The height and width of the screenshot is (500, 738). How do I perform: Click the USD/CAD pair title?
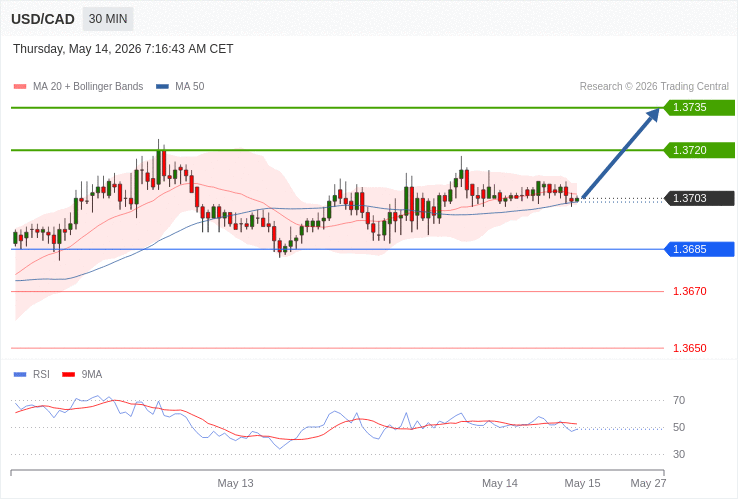click(x=43, y=19)
